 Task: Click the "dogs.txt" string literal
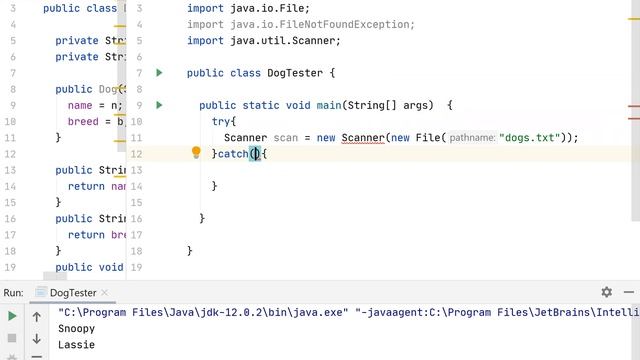(529, 138)
